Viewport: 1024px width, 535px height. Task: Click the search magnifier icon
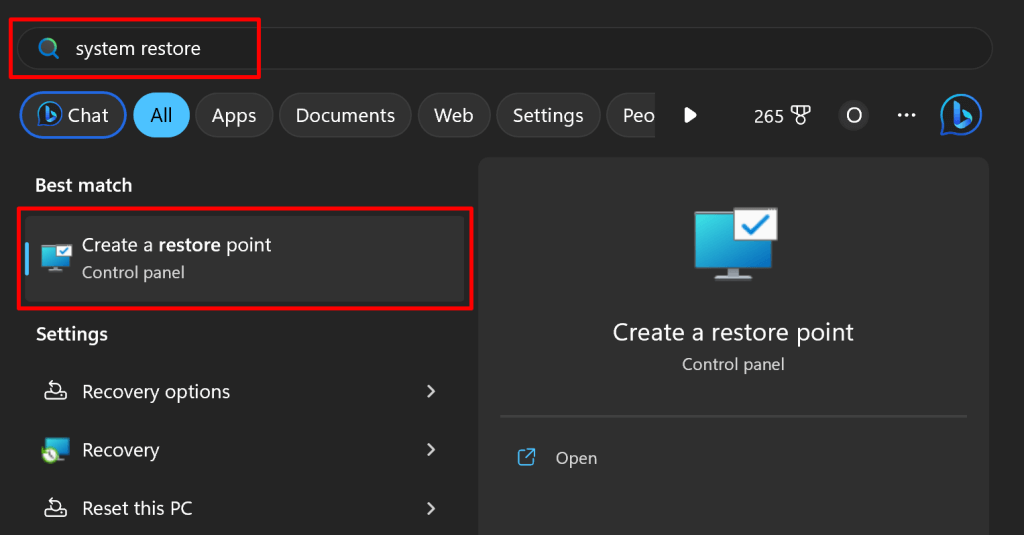click(x=48, y=48)
